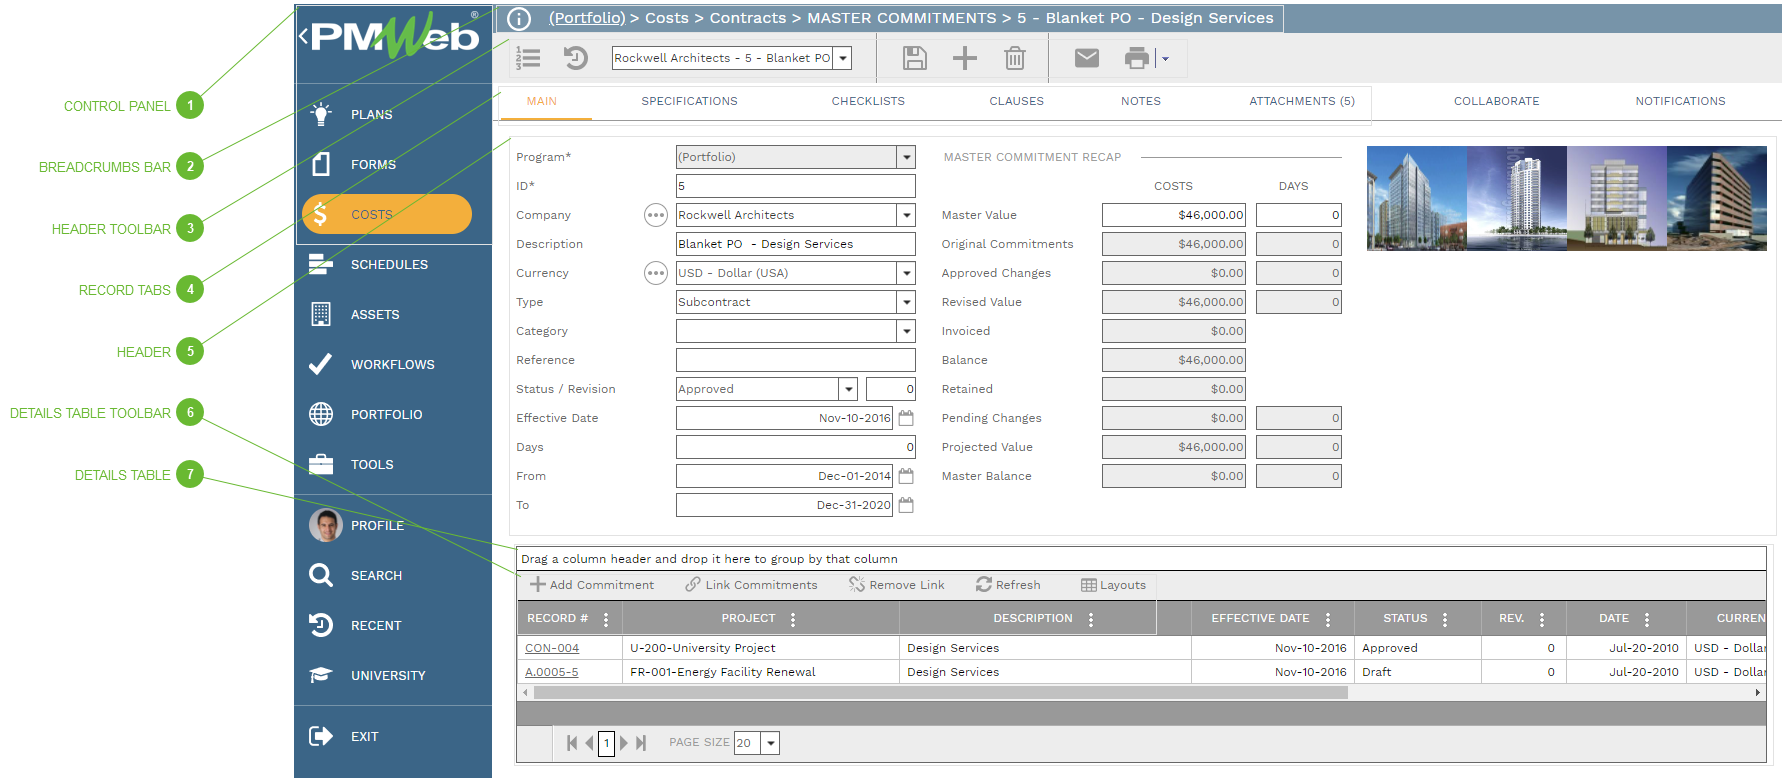Click the Add new record plus icon
This screenshot has width=1785, height=781.
pyautogui.click(x=964, y=58)
